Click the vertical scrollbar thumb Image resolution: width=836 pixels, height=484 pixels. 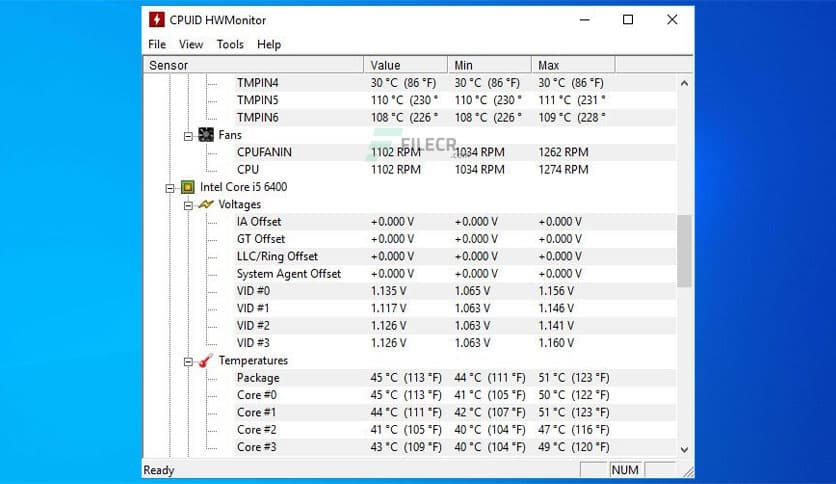684,251
